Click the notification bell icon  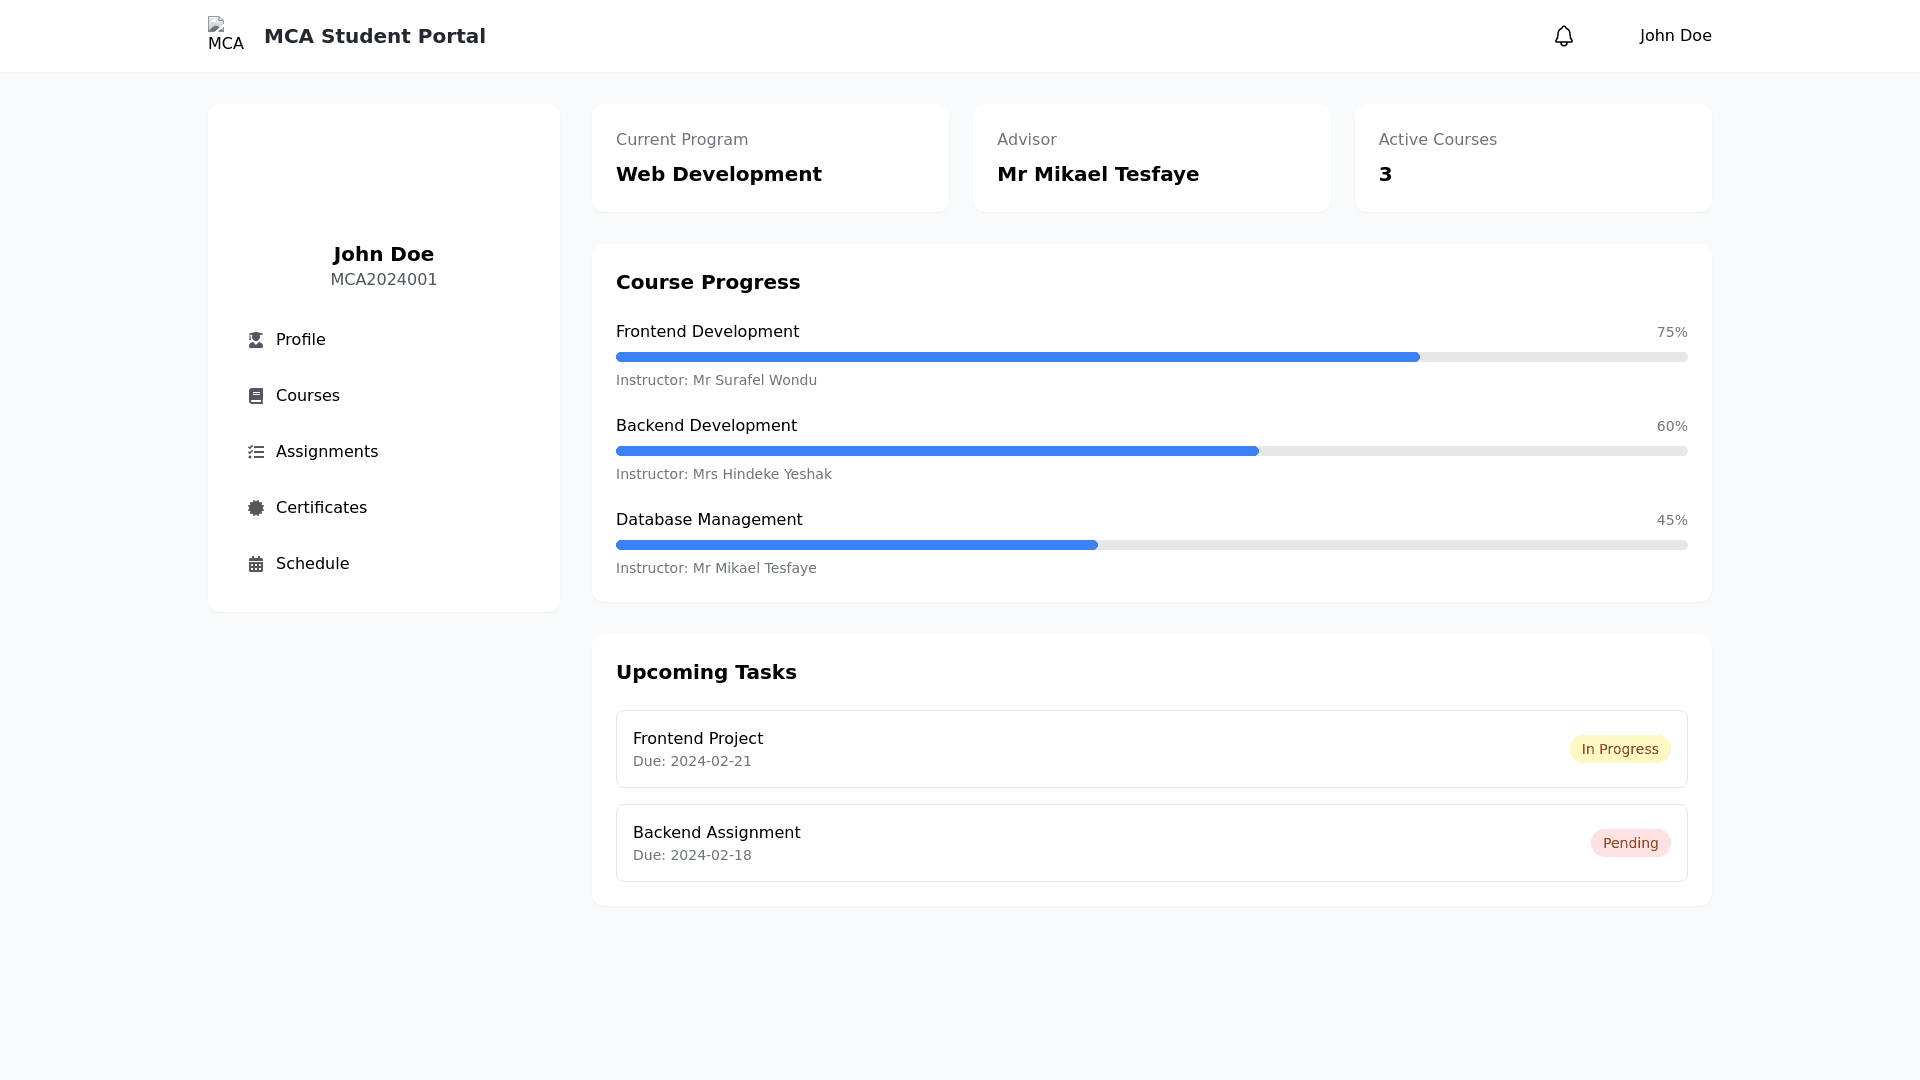[1563, 36]
